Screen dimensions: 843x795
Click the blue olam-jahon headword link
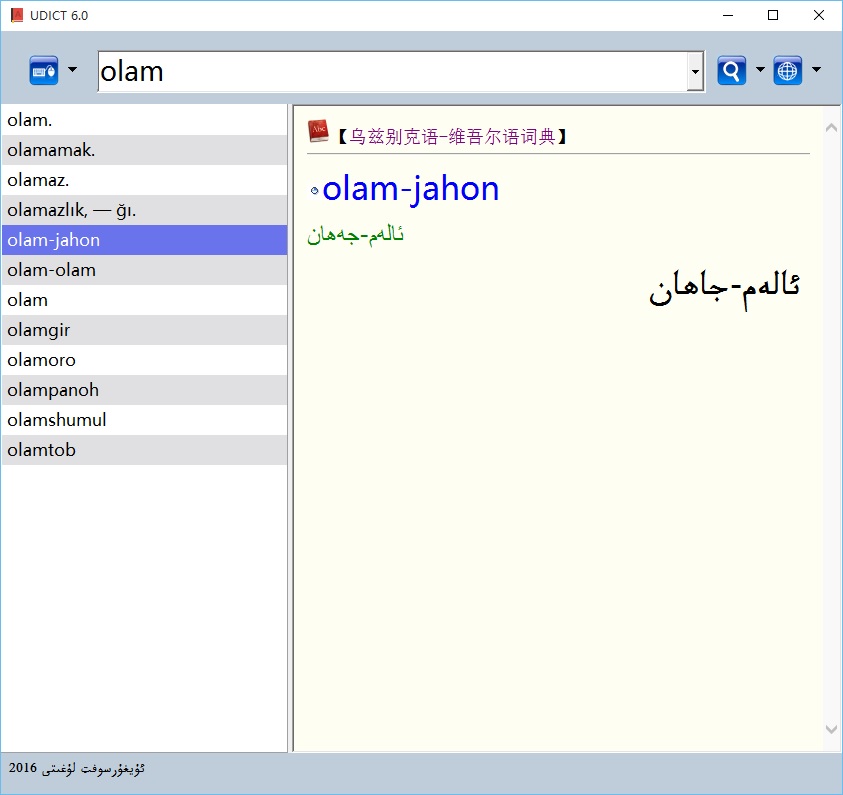pos(410,188)
